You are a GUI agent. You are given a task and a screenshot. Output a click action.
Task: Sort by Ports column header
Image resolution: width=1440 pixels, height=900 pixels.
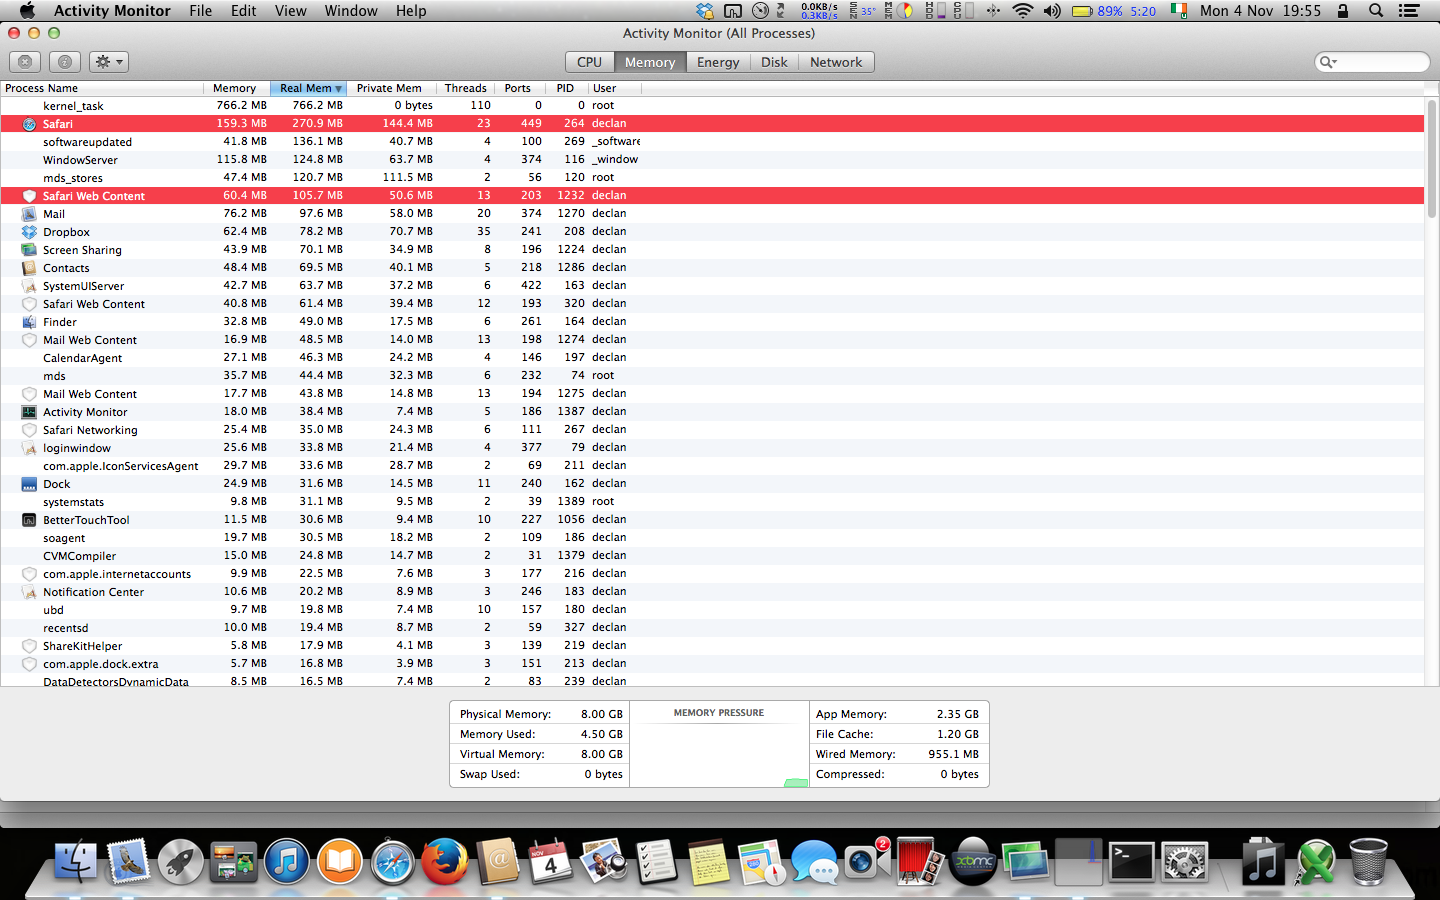click(518, 88)
